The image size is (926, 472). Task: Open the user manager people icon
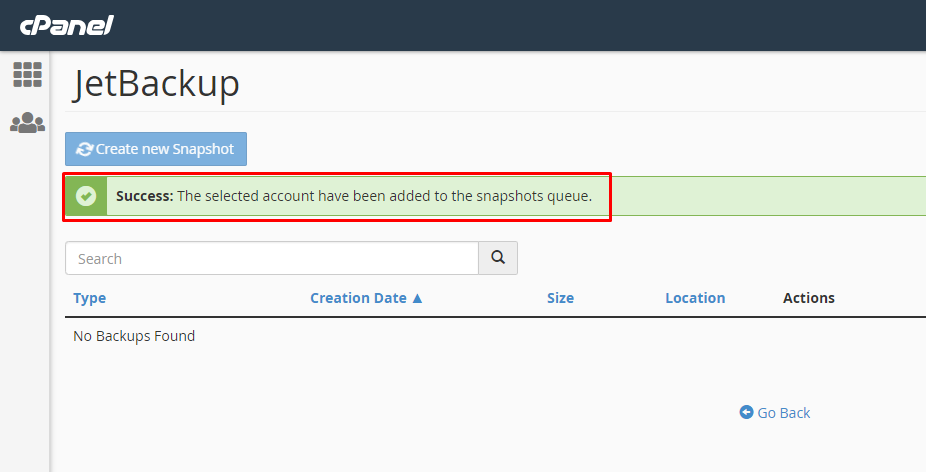click(x=27, y=122)
